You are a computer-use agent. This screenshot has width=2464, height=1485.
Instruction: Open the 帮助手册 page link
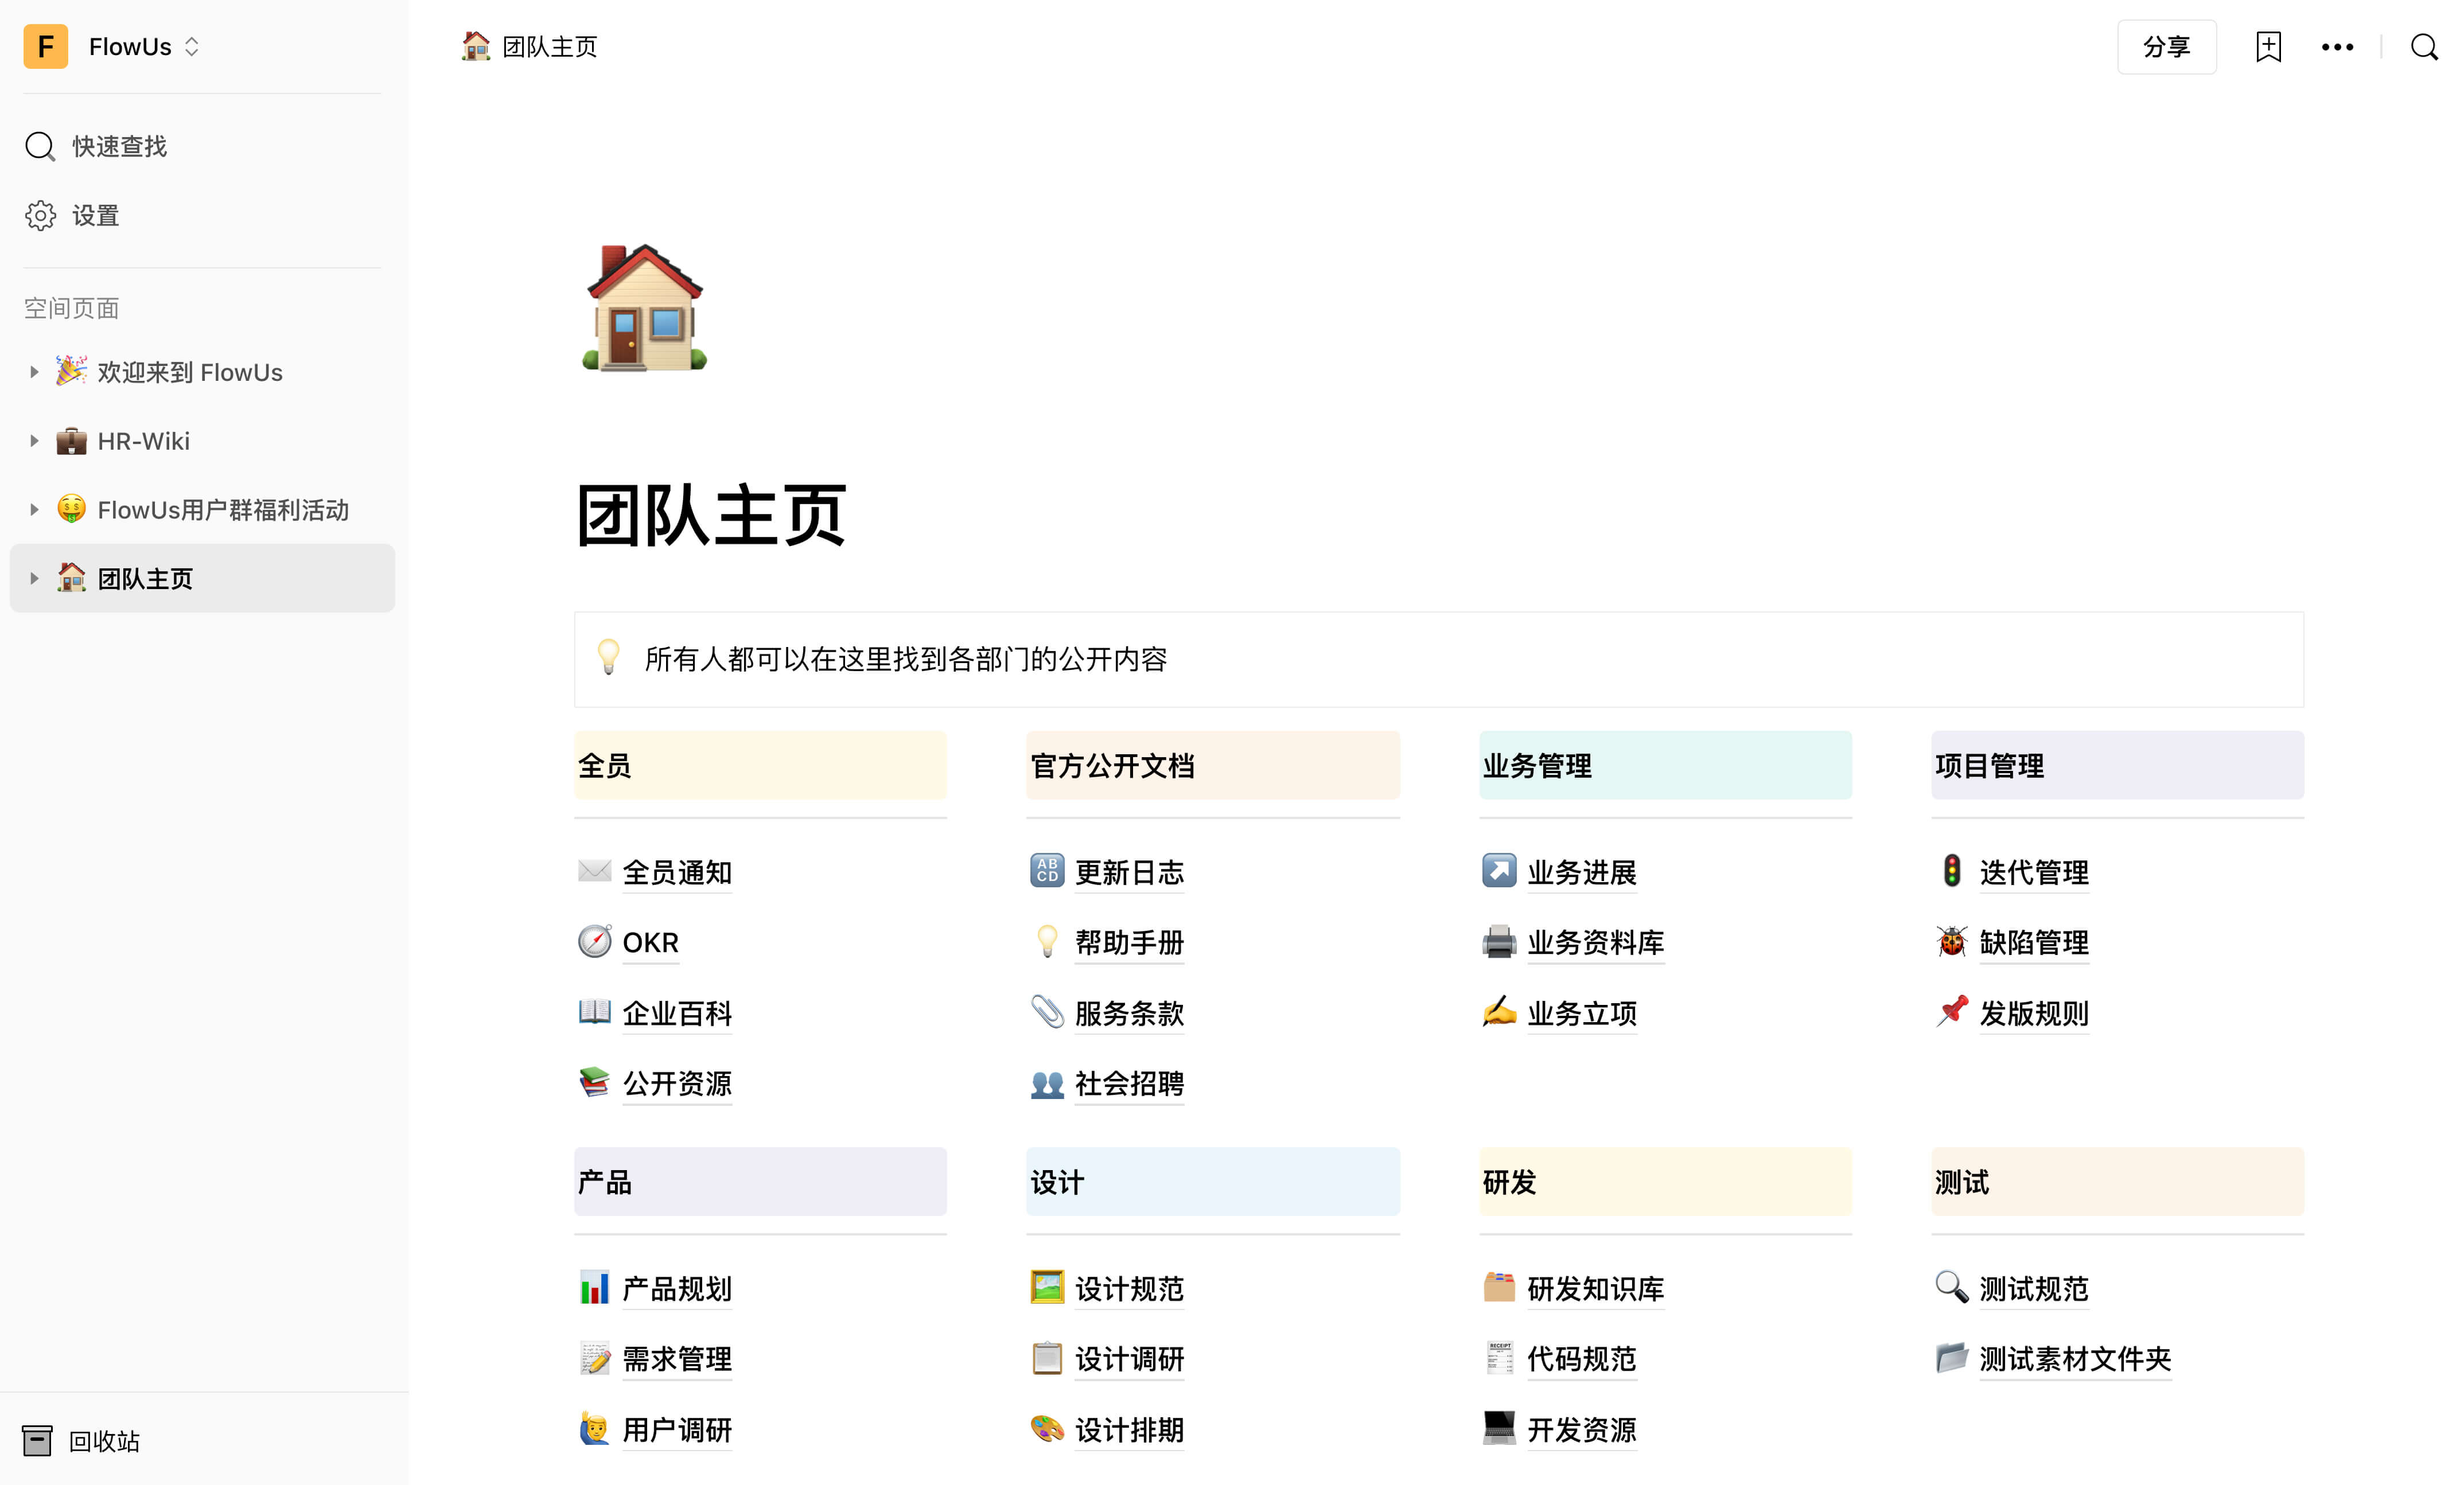[x=1129, y=942]
